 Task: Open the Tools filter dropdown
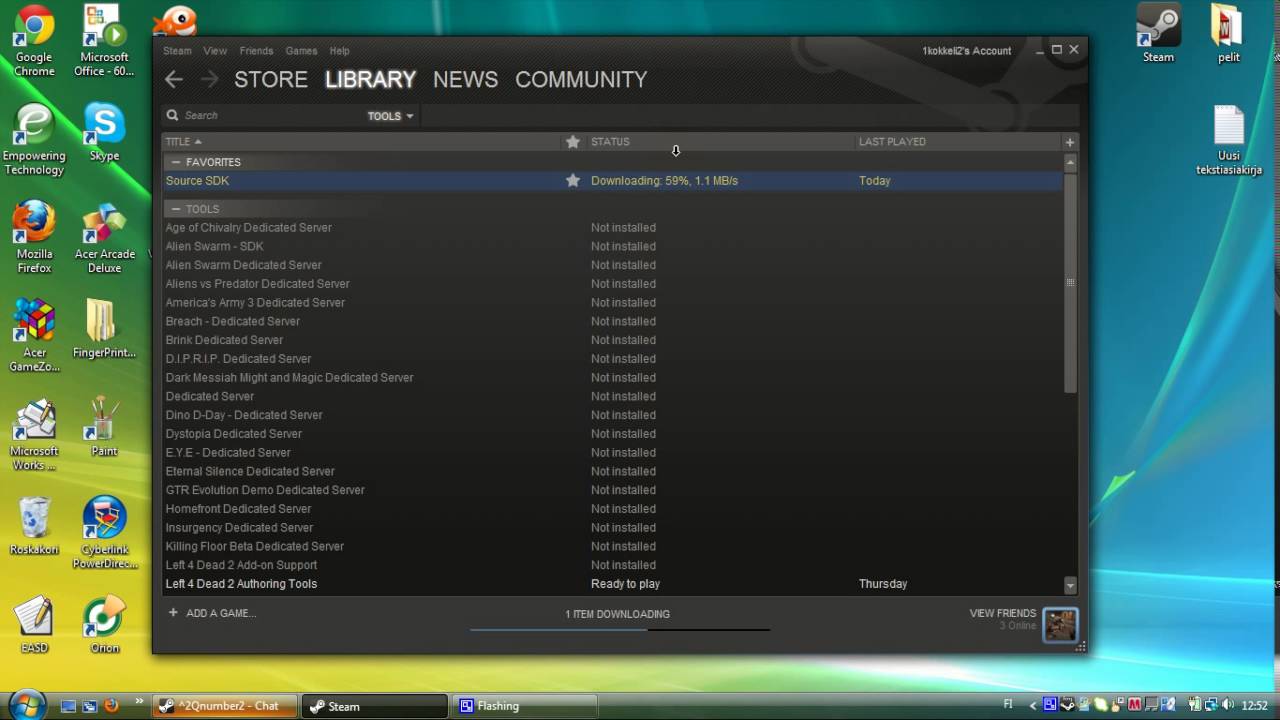coord(390,116)
